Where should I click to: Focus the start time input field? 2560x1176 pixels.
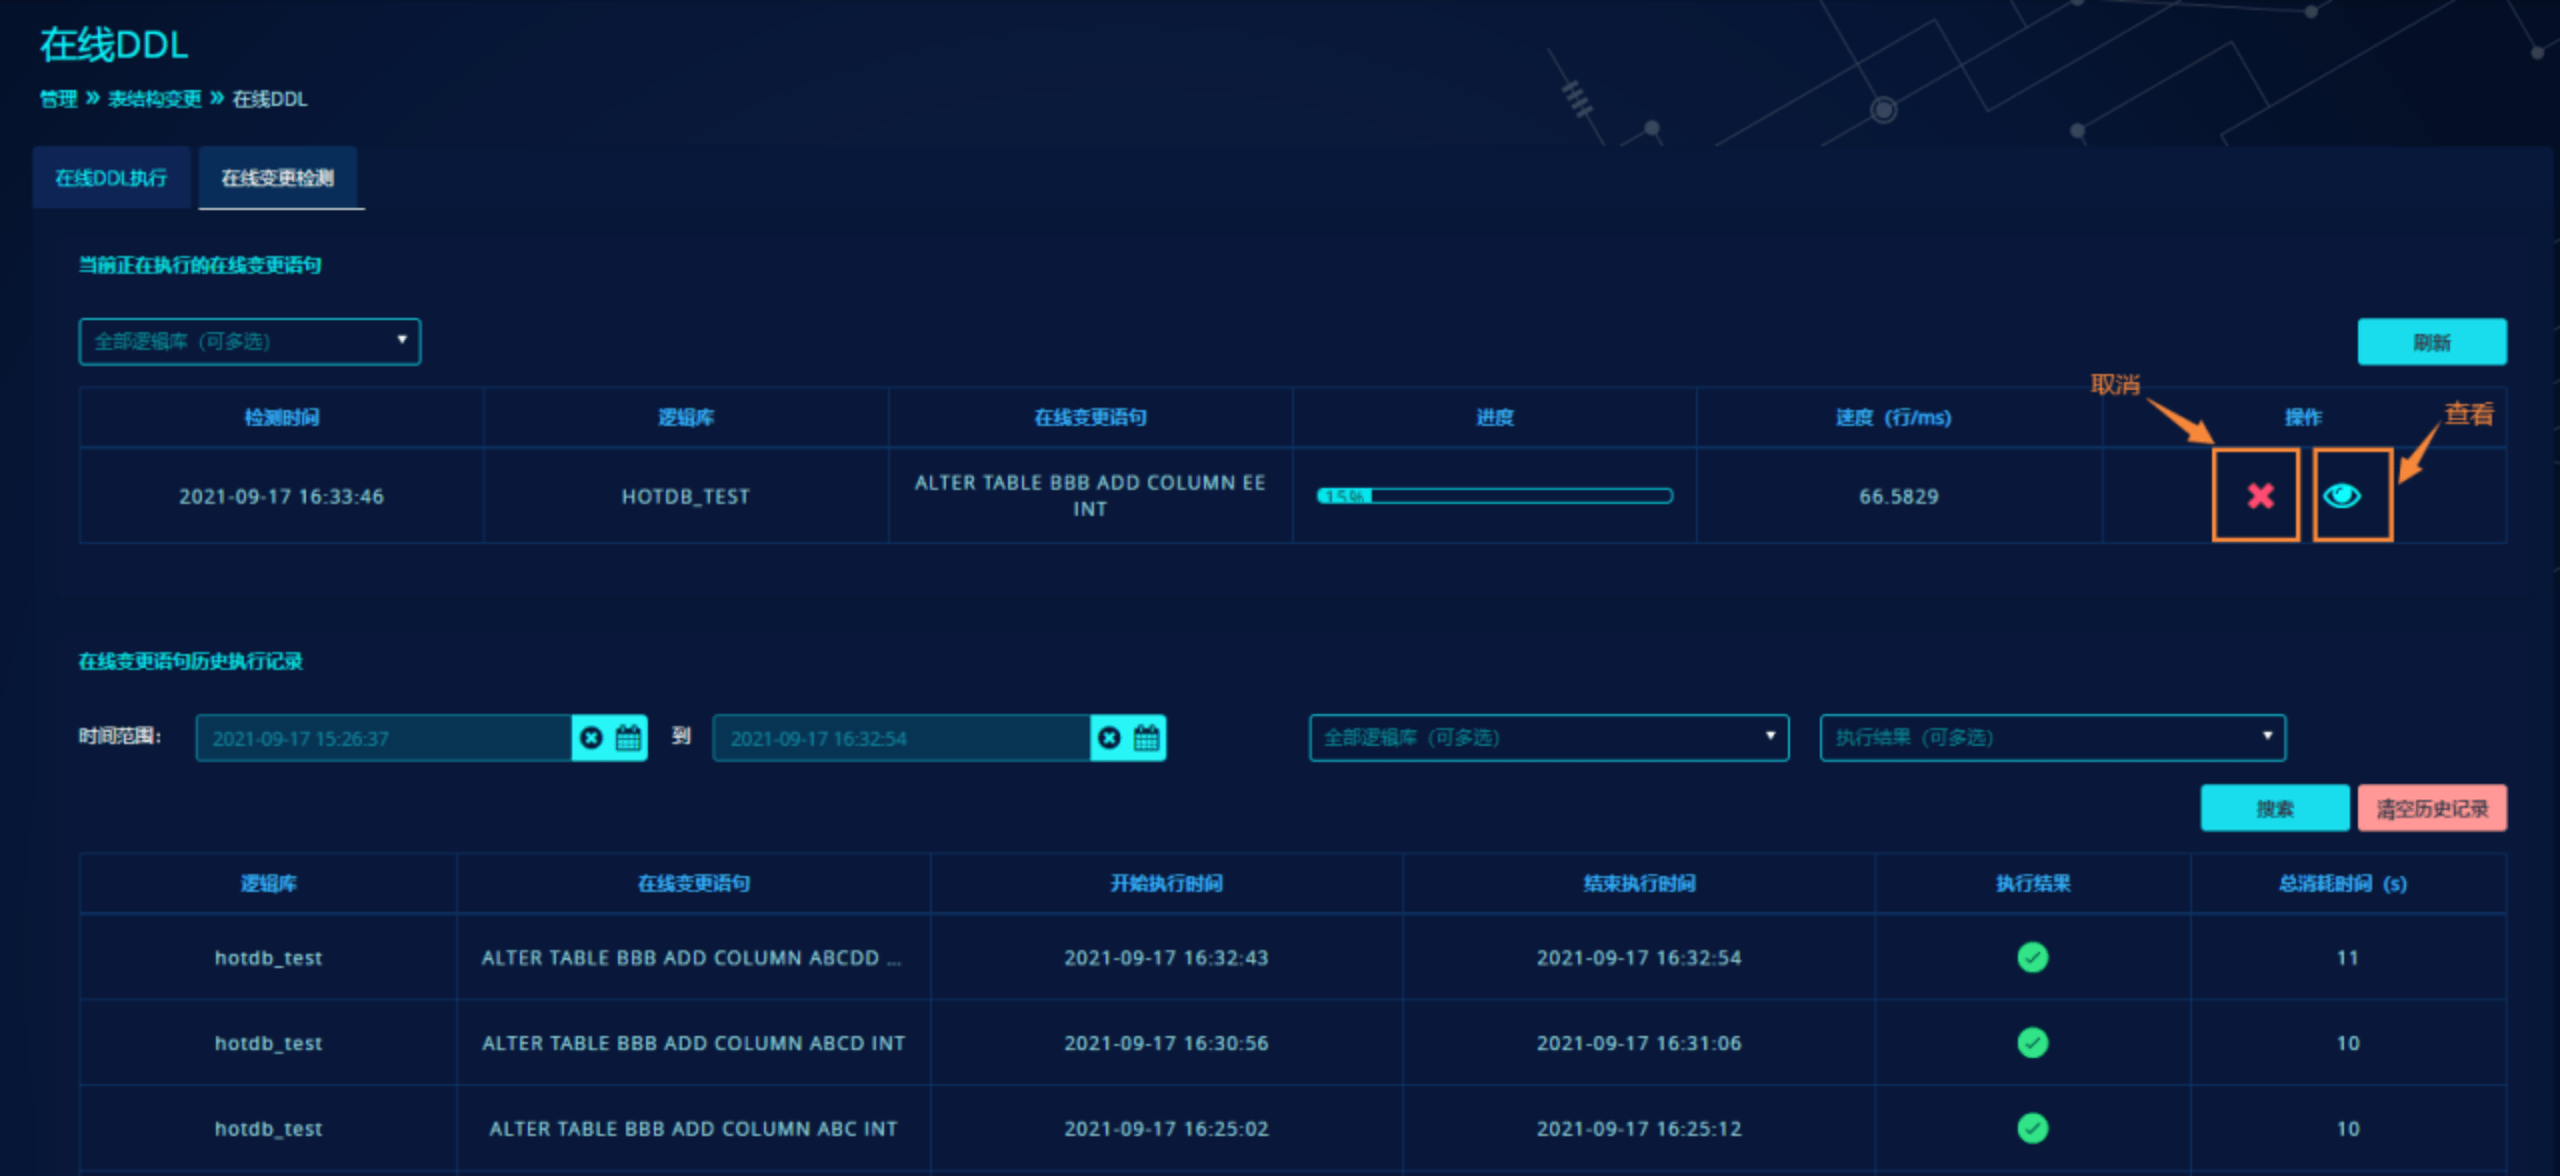click(x=384, y=738)
